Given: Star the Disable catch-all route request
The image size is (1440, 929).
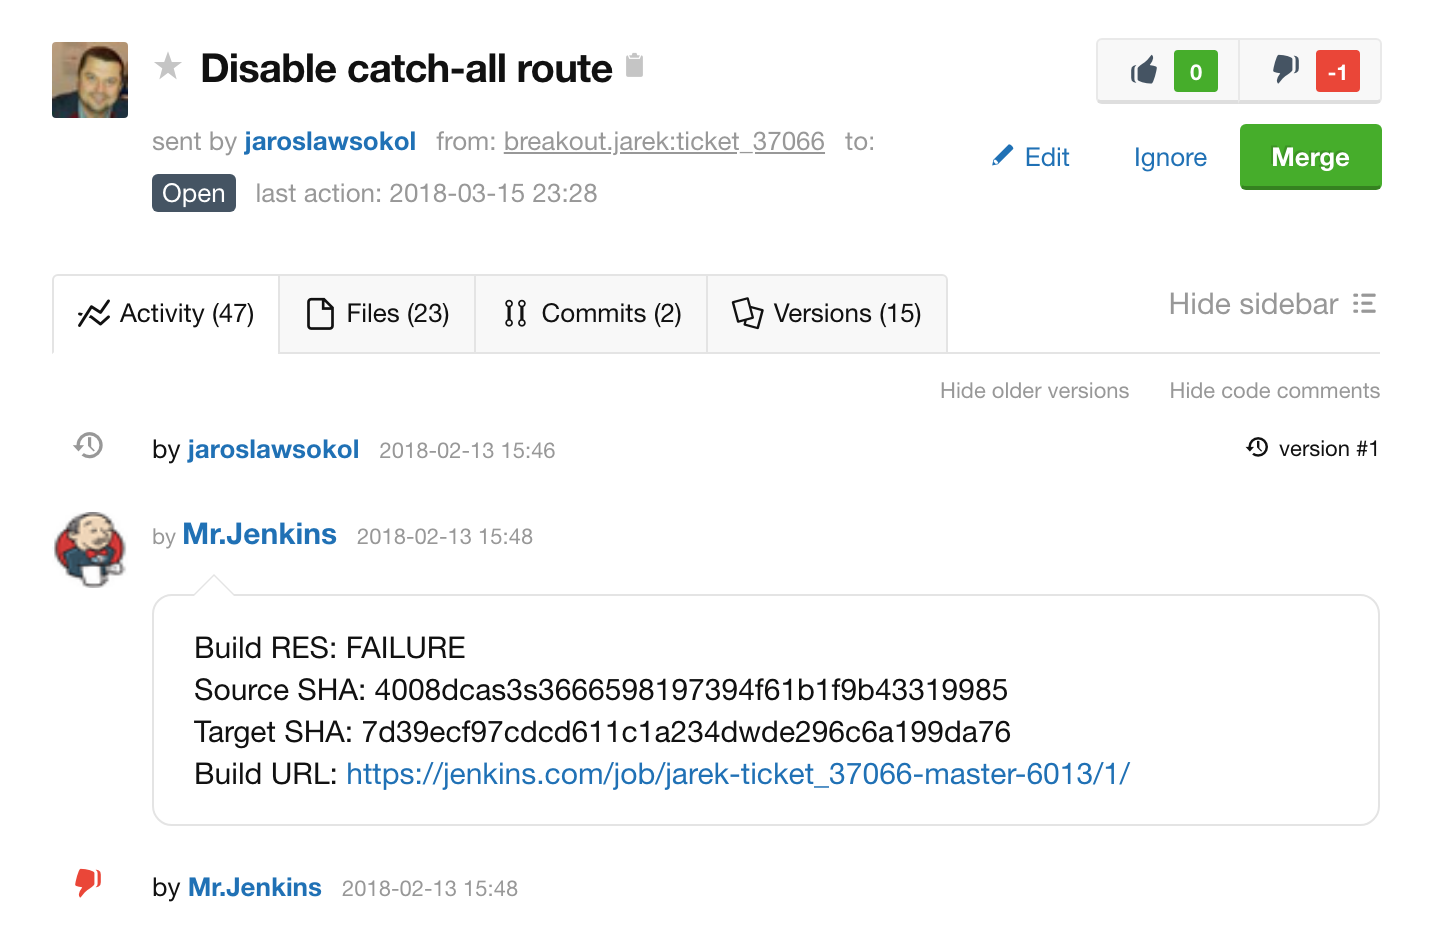Looking at the screenshot, I should (x=168, y=67).
